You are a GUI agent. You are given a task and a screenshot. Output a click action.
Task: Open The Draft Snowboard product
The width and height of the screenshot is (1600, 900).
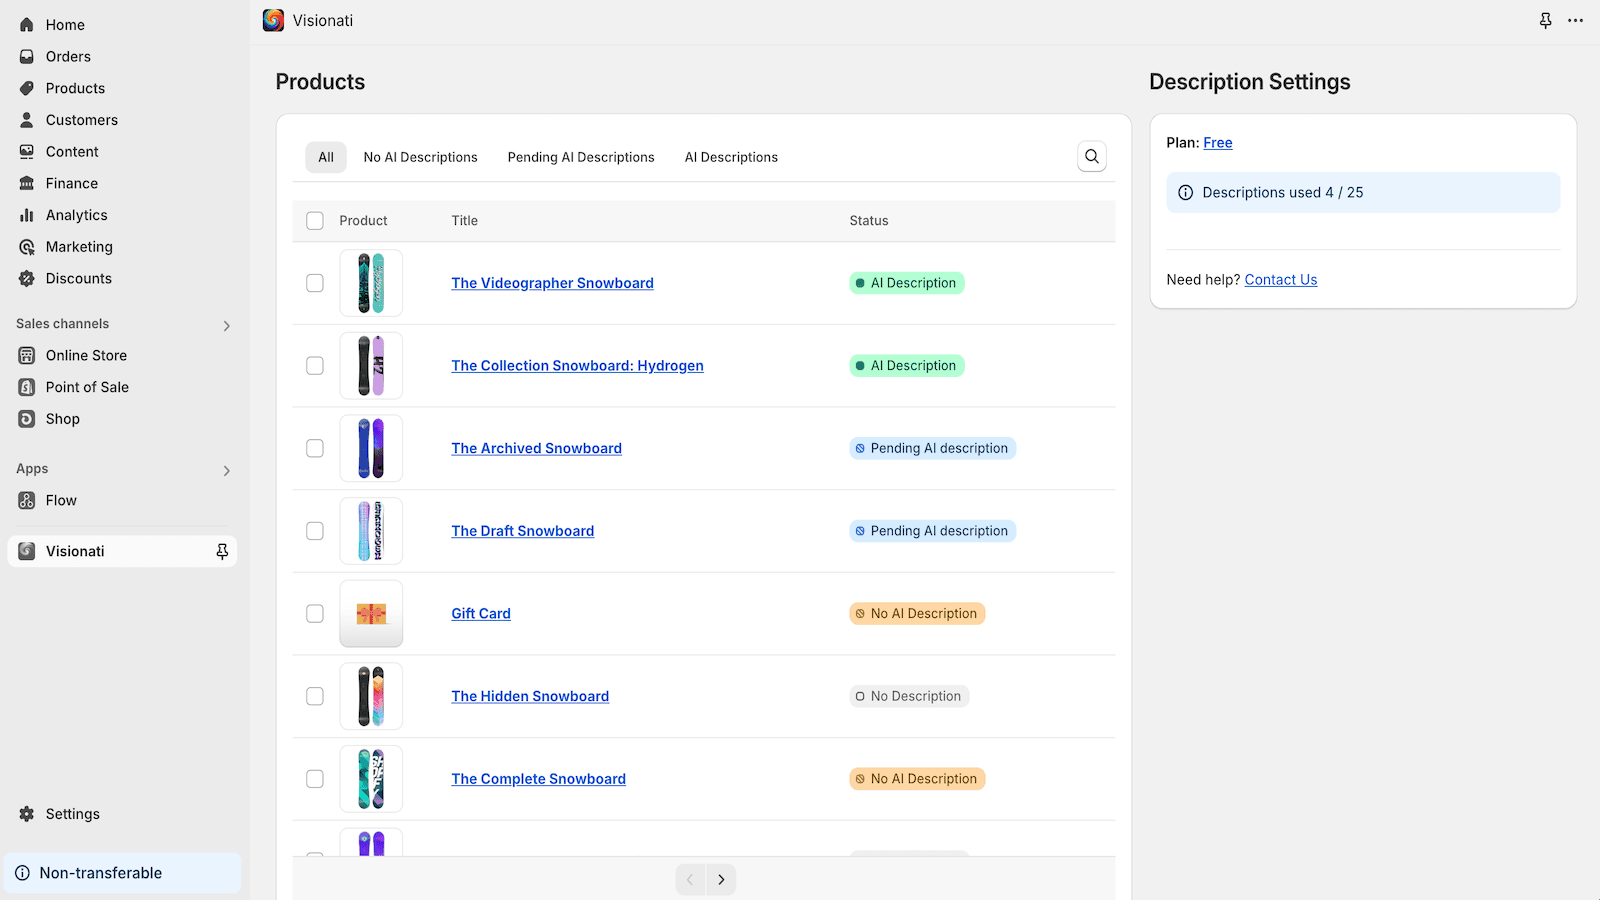pos(522,530)
